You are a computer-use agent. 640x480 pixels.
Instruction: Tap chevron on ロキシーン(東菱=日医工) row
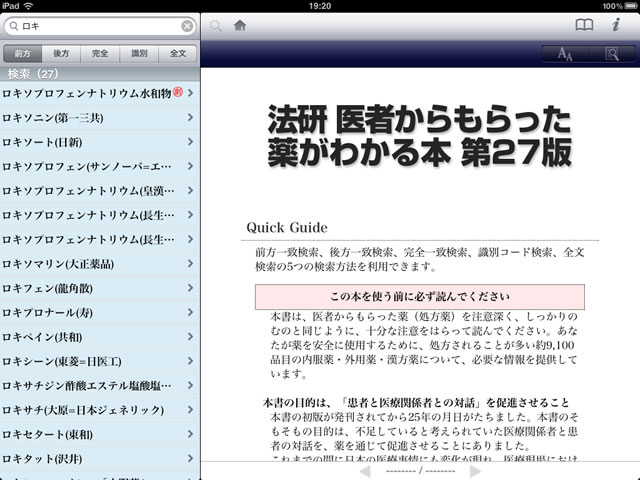191,361
